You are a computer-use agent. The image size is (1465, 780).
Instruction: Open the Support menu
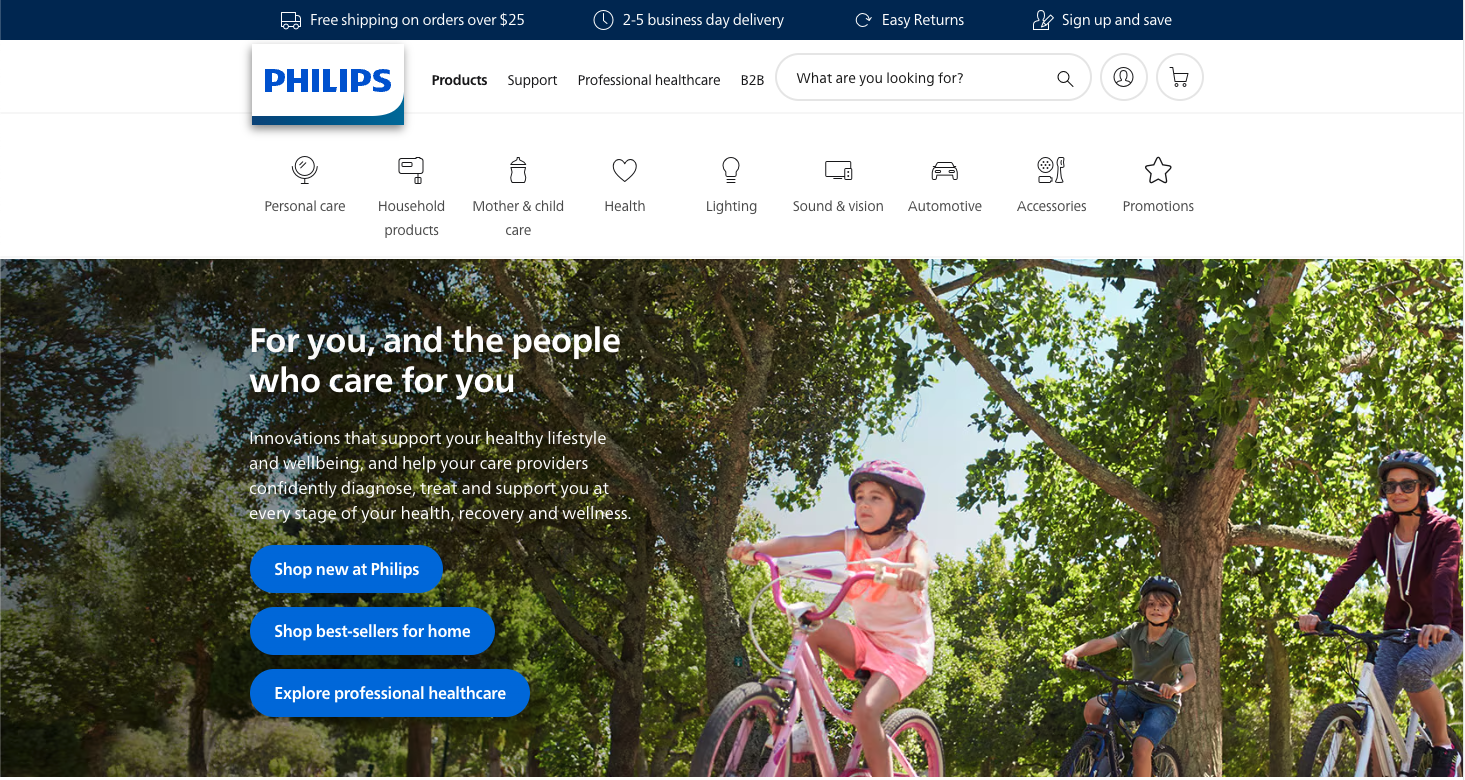[x=532, y=80]
